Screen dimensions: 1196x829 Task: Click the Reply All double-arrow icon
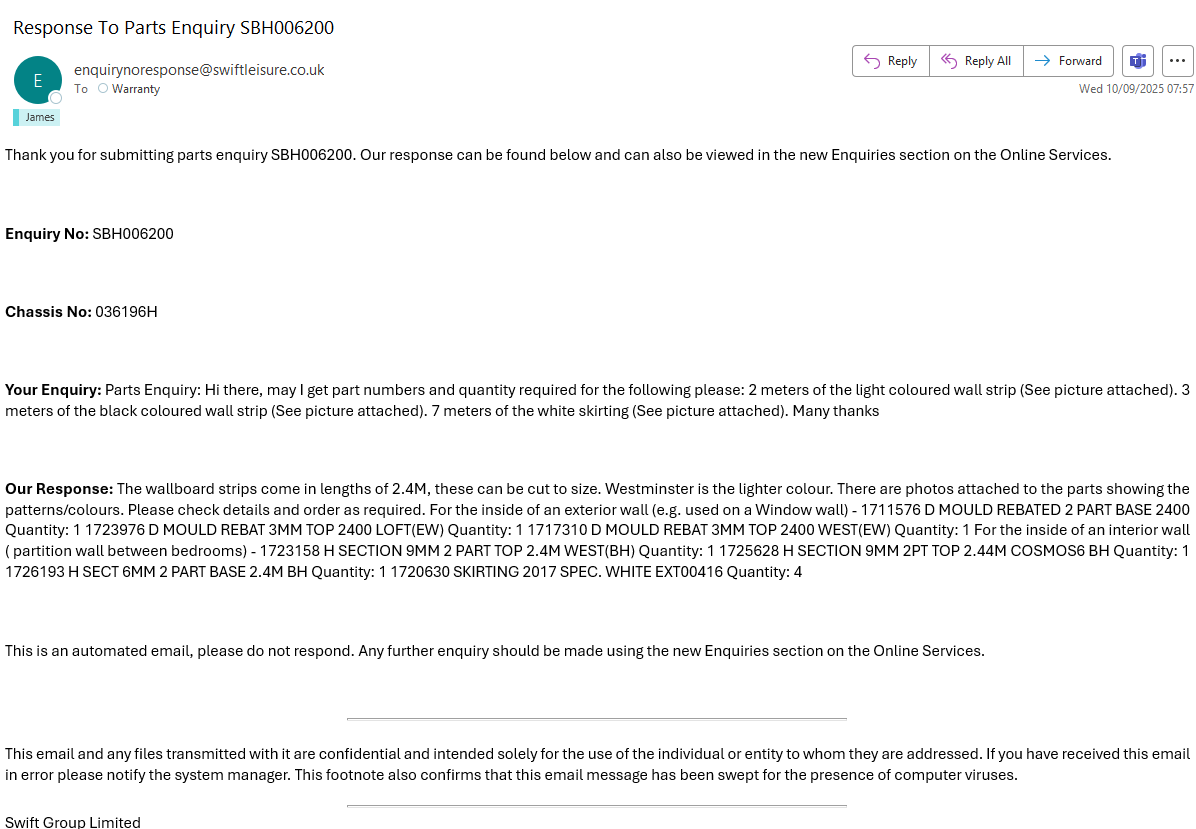[x=949, y=61]
